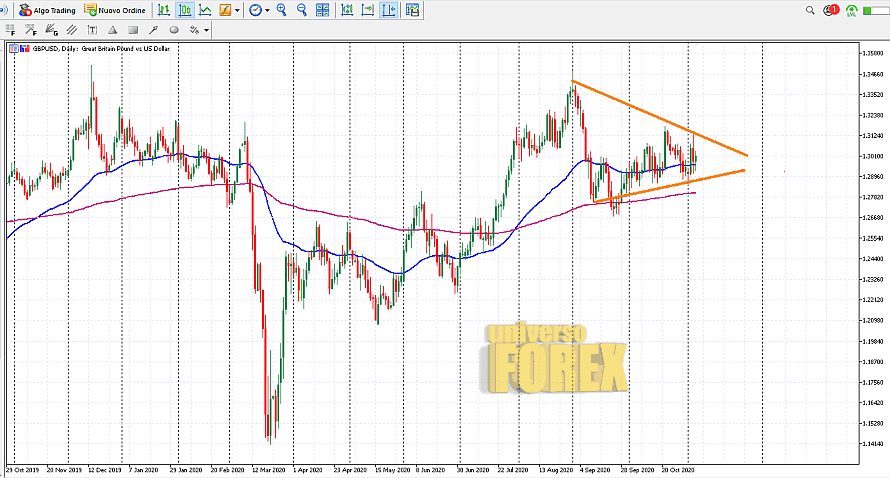Switch chart to line chart view
Screen dimensions: 890x478
pos(205,10)
